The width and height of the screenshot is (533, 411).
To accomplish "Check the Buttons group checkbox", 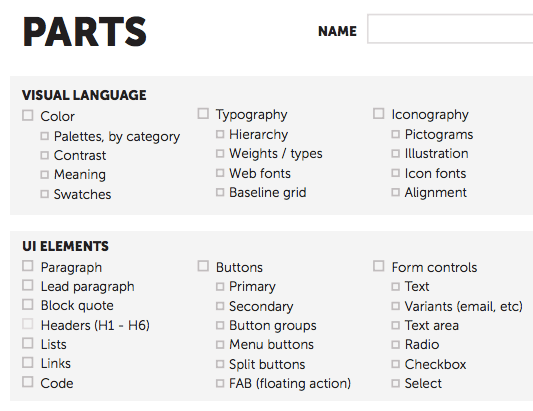I will click(203, 266).
